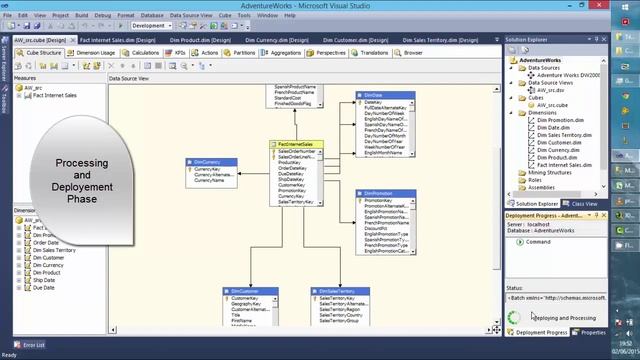Switch to the Partitions tab
640x360 pixels.
coord(240,53)
